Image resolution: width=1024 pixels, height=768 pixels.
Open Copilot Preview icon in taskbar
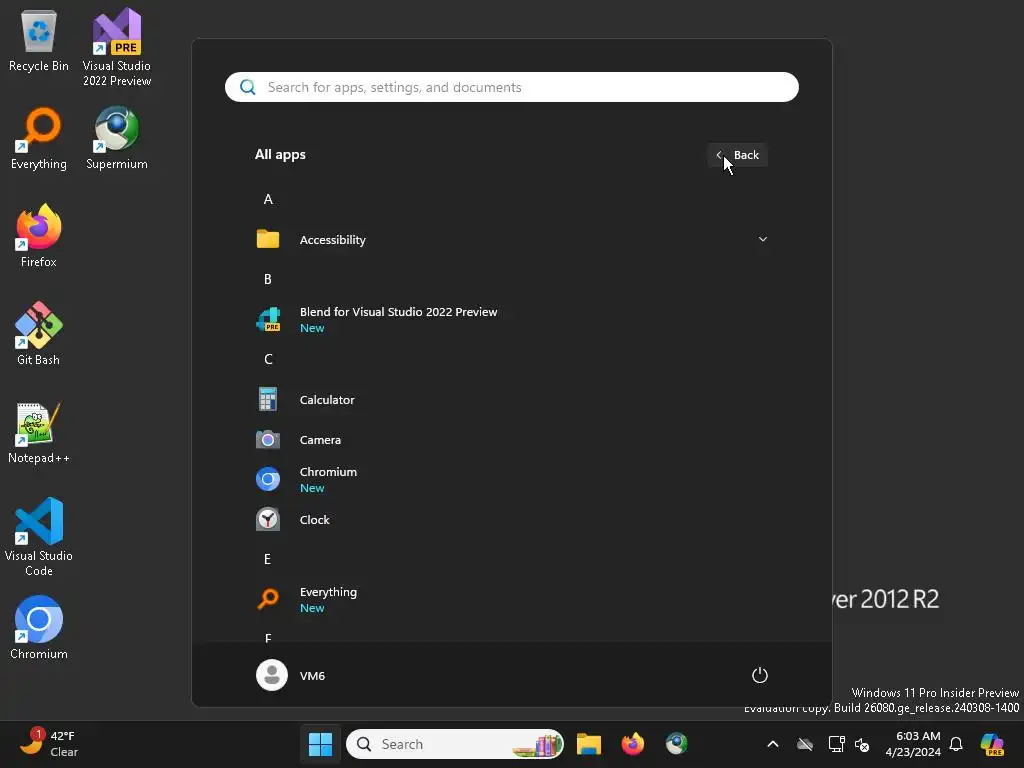992,744
